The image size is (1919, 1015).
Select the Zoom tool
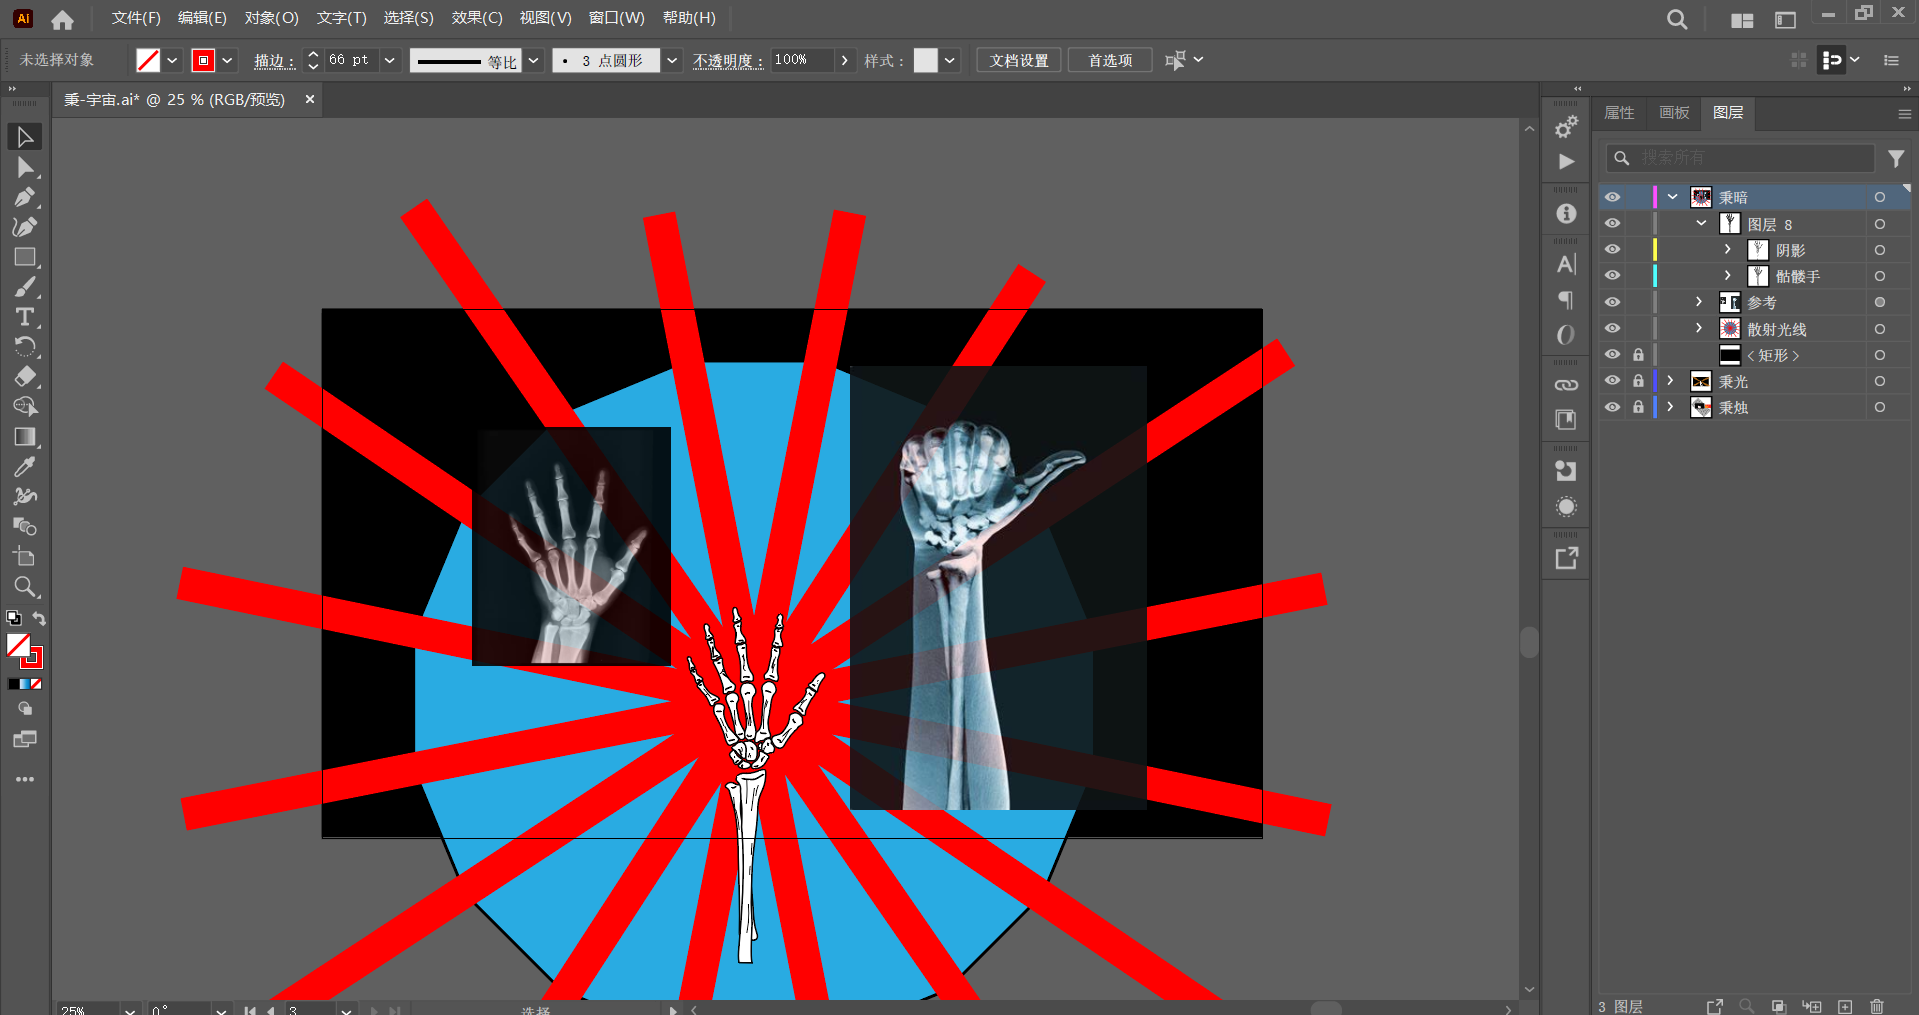click(x=25, y=587)
